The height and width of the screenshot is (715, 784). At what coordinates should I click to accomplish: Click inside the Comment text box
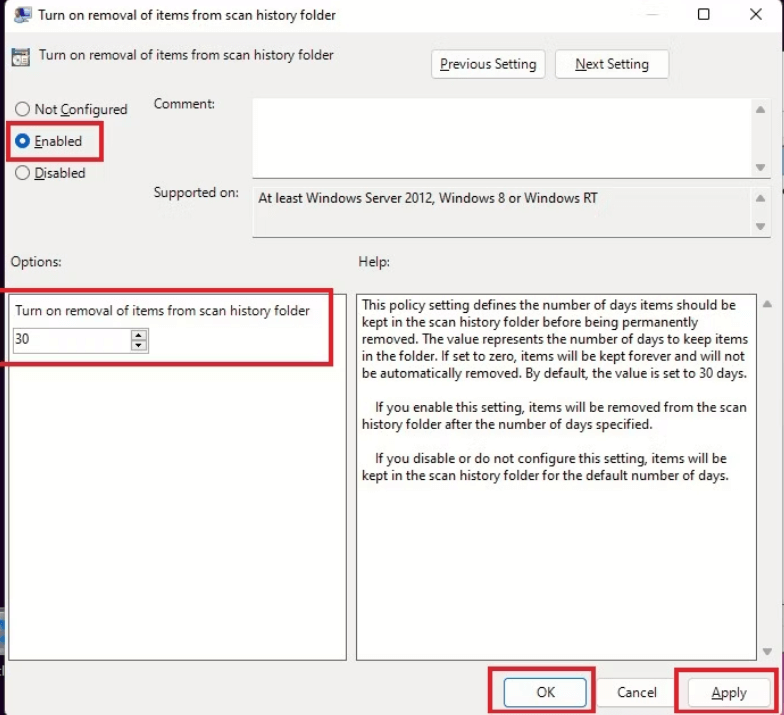pyautogui.click(x=500, y=136)
